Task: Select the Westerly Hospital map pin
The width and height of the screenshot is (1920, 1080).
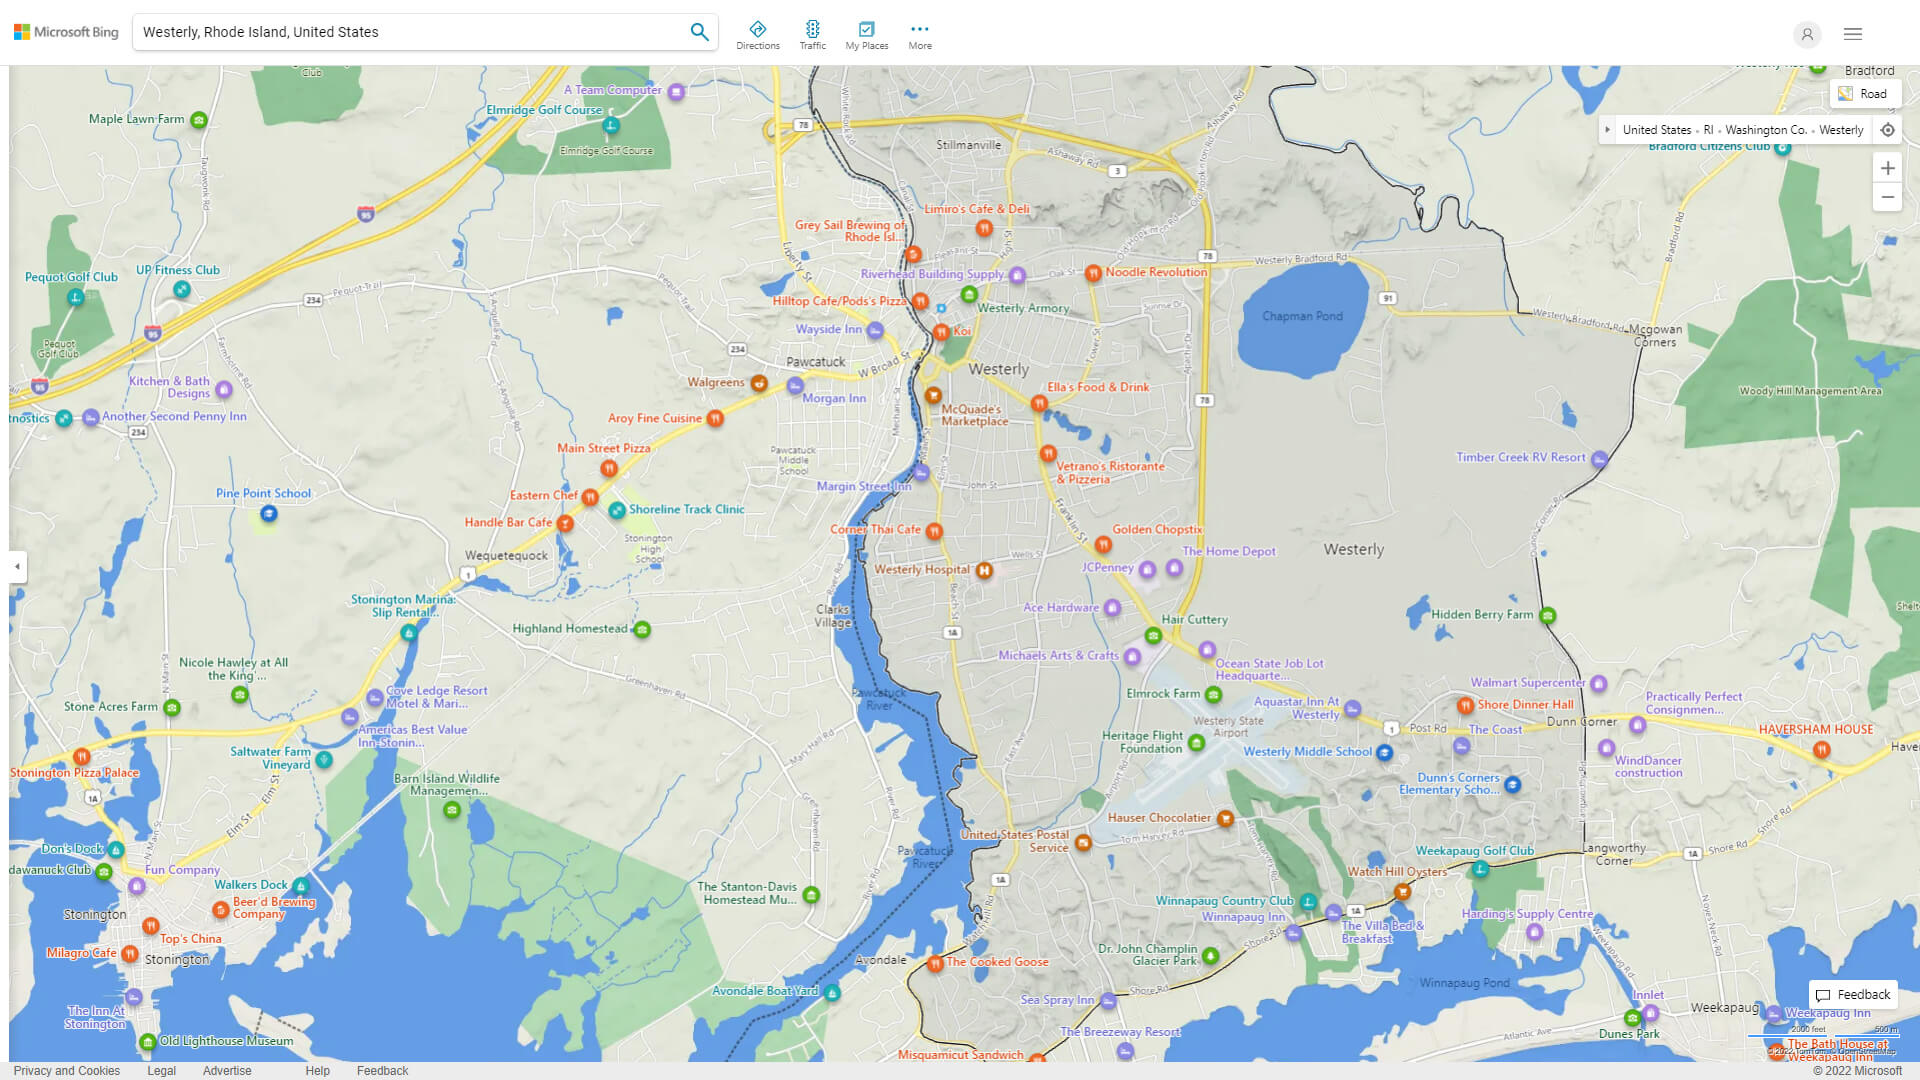Action: [983, 570]
